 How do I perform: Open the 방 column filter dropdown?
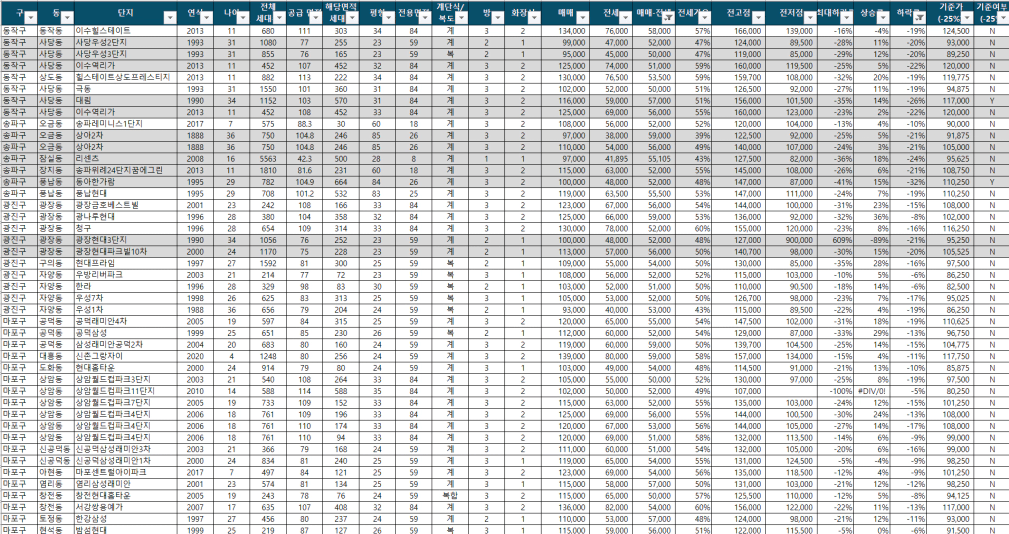pyautogui.click(x=499, y=18)
